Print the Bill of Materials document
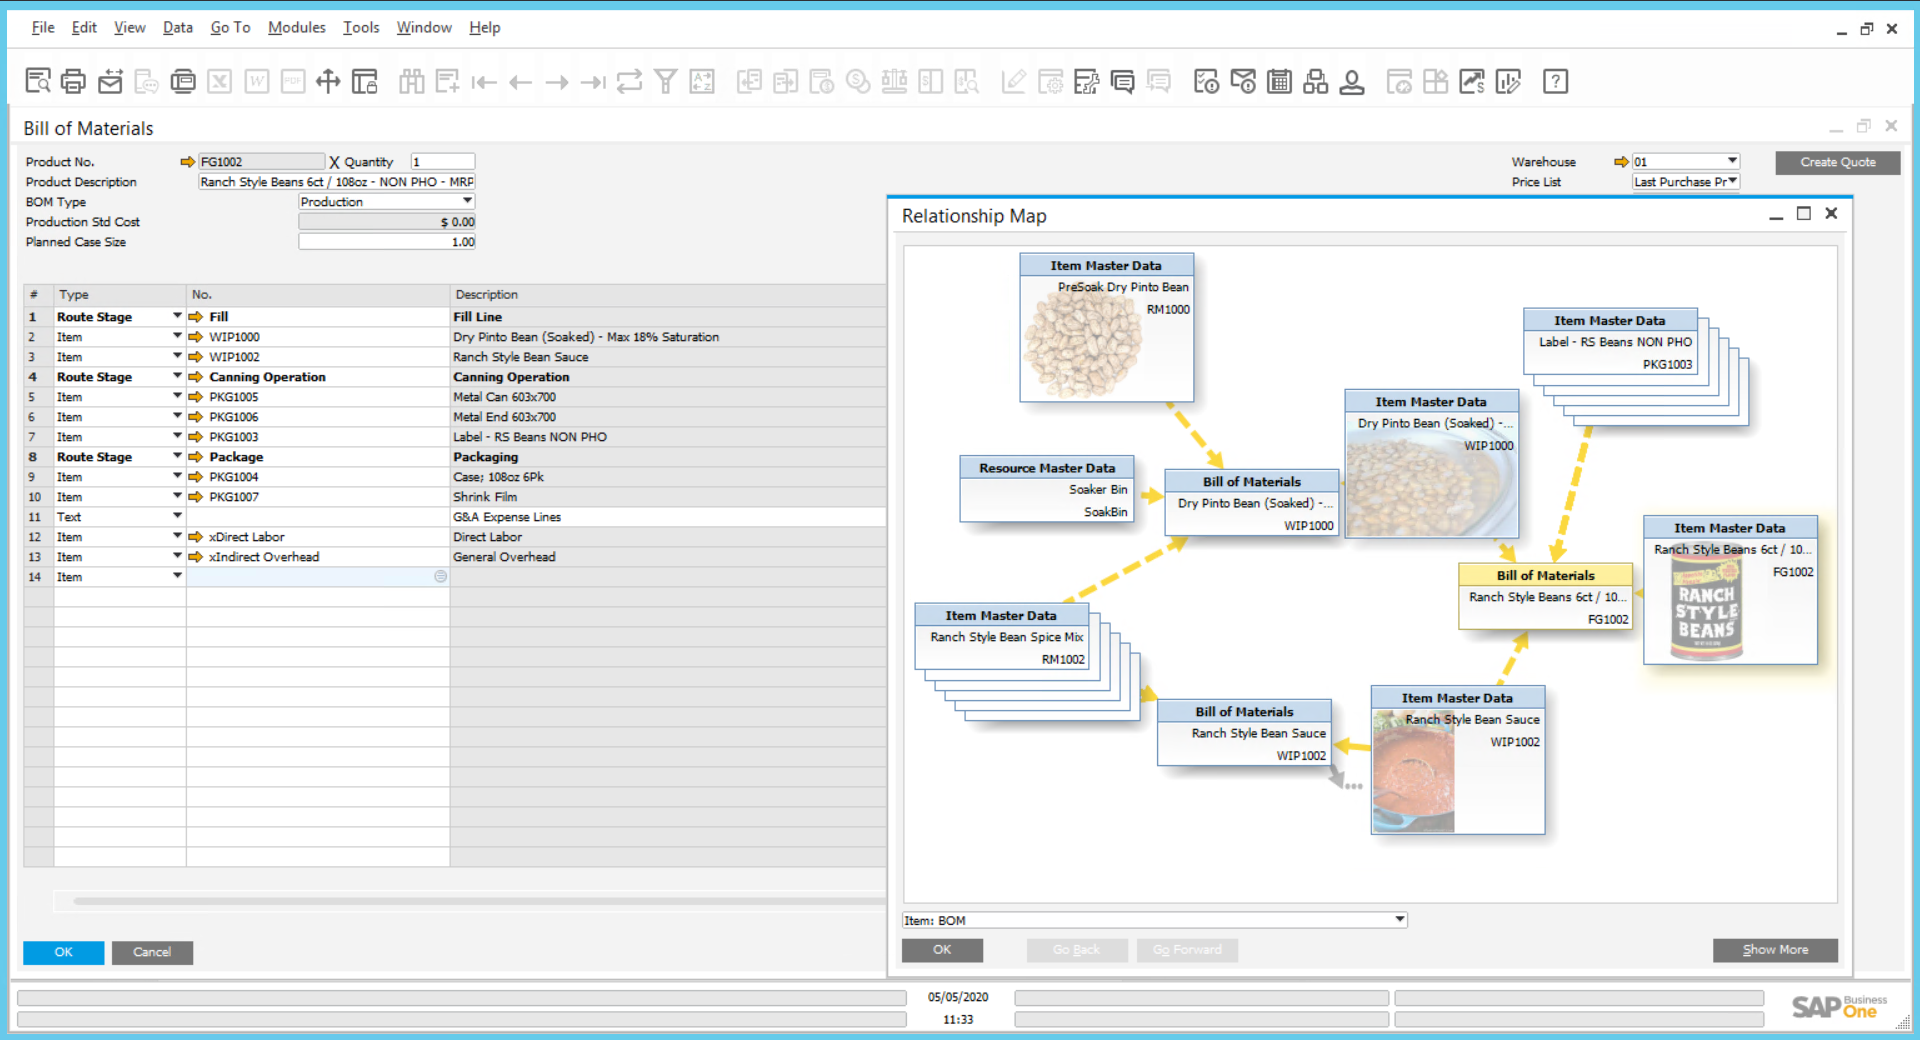 73,82
